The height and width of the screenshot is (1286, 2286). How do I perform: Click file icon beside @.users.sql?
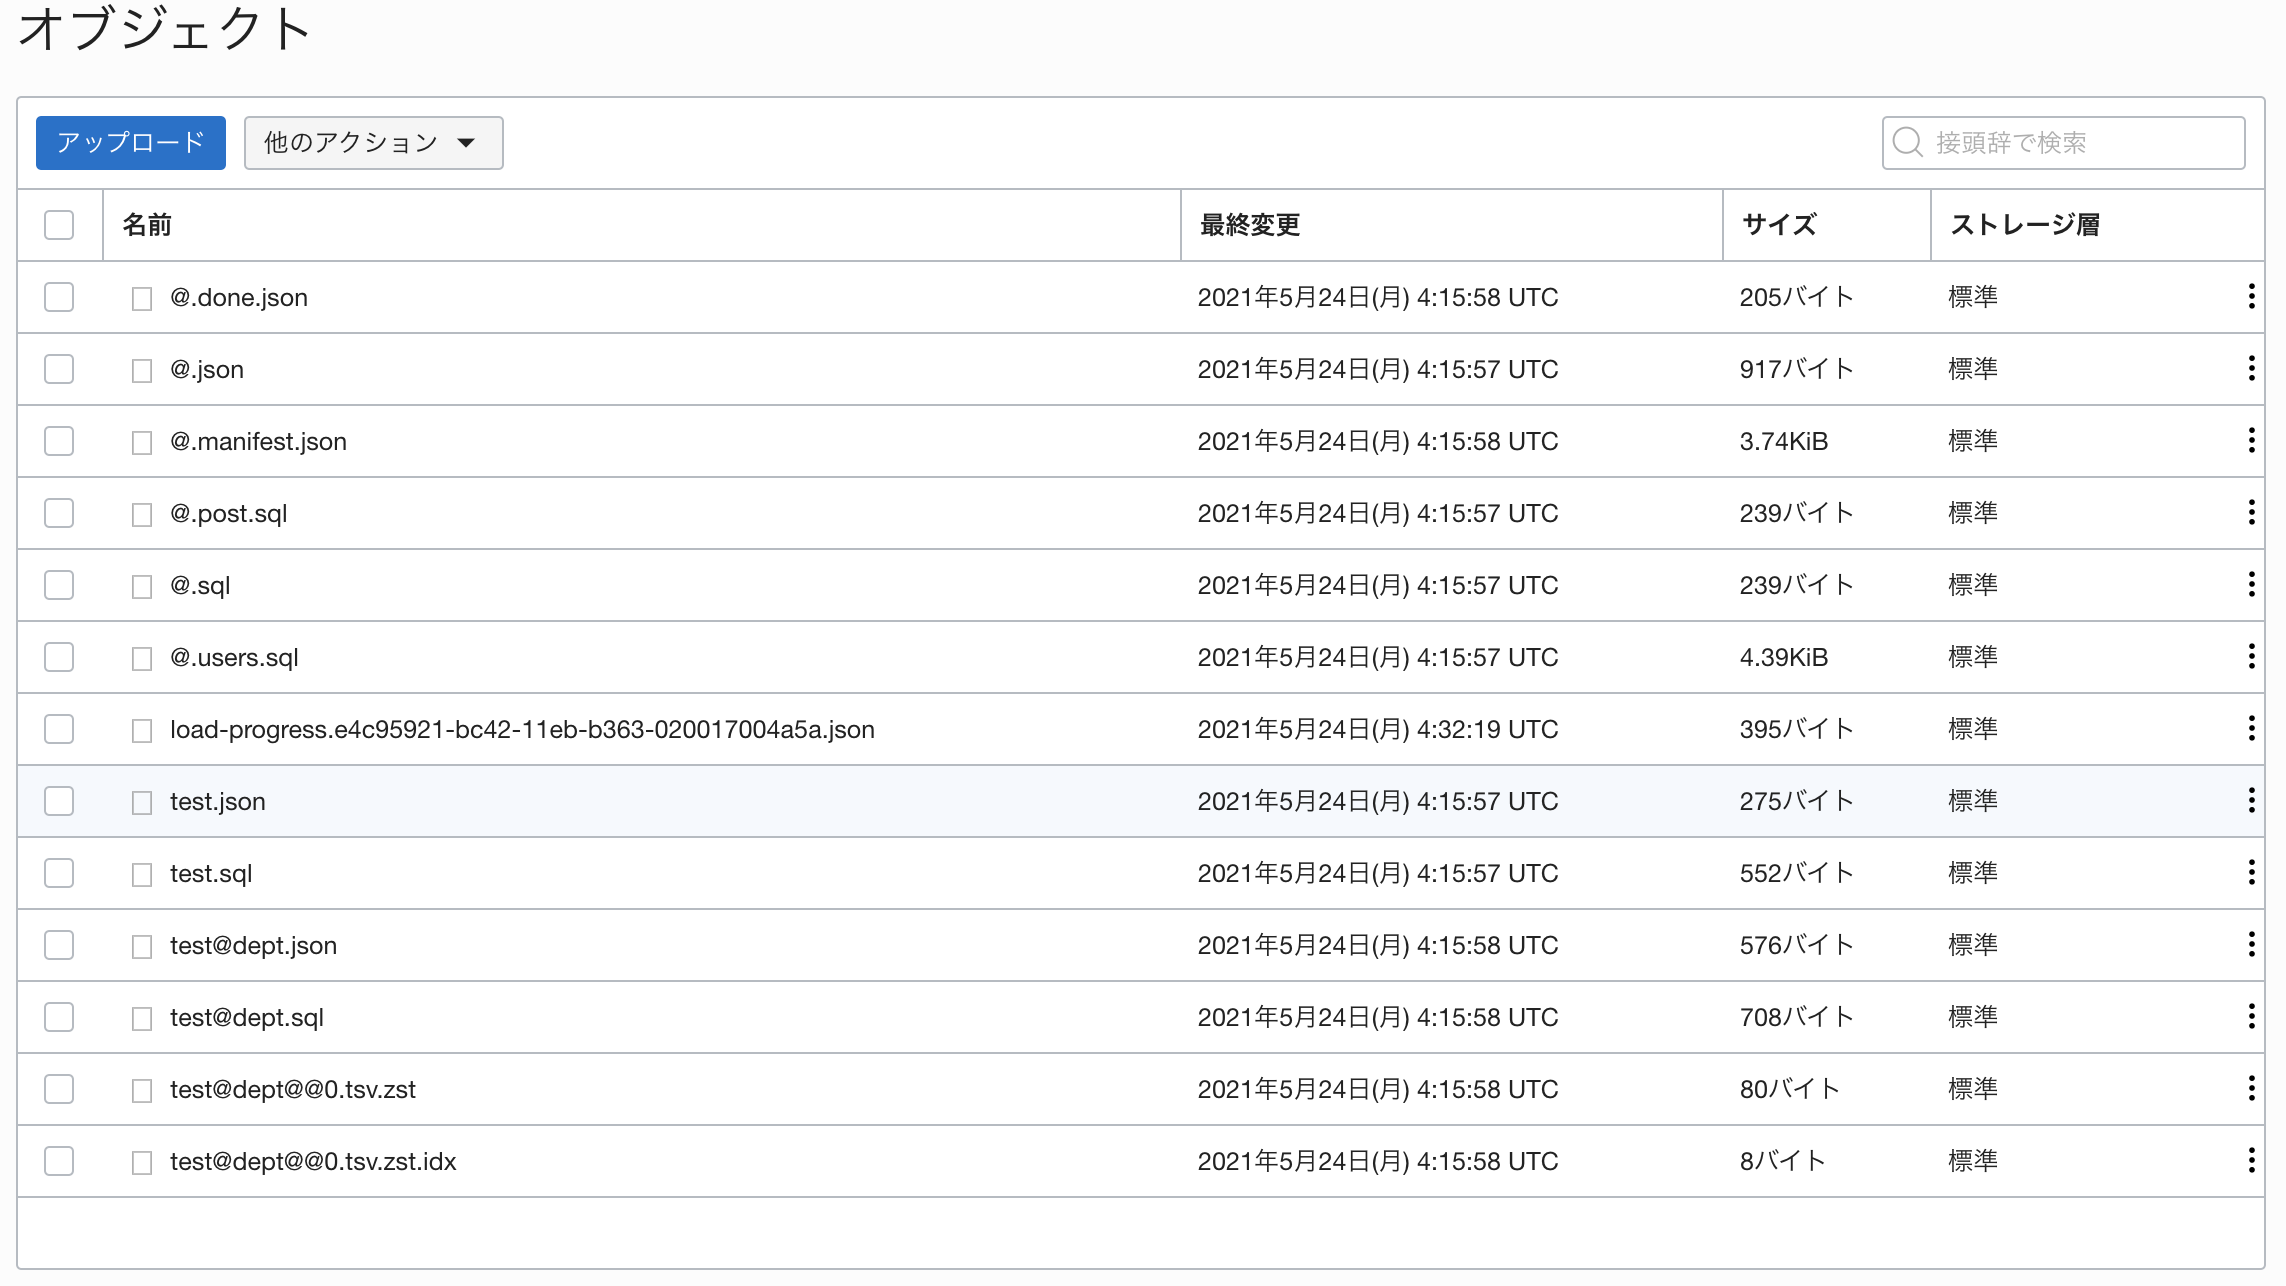142,659
